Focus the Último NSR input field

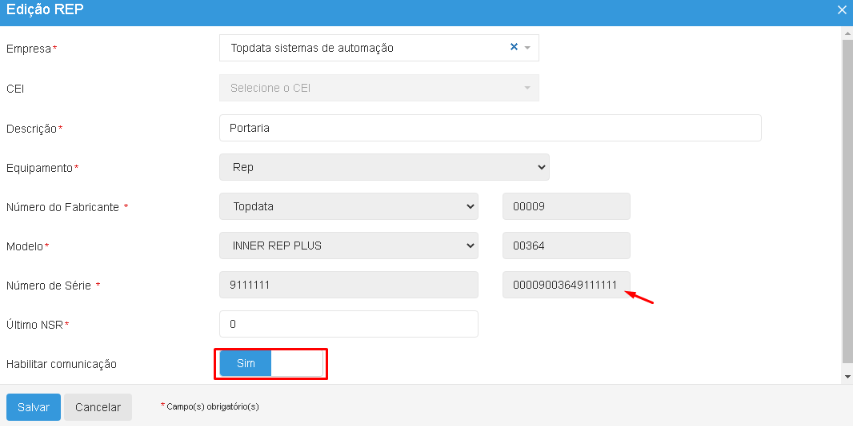click(348, 324)
